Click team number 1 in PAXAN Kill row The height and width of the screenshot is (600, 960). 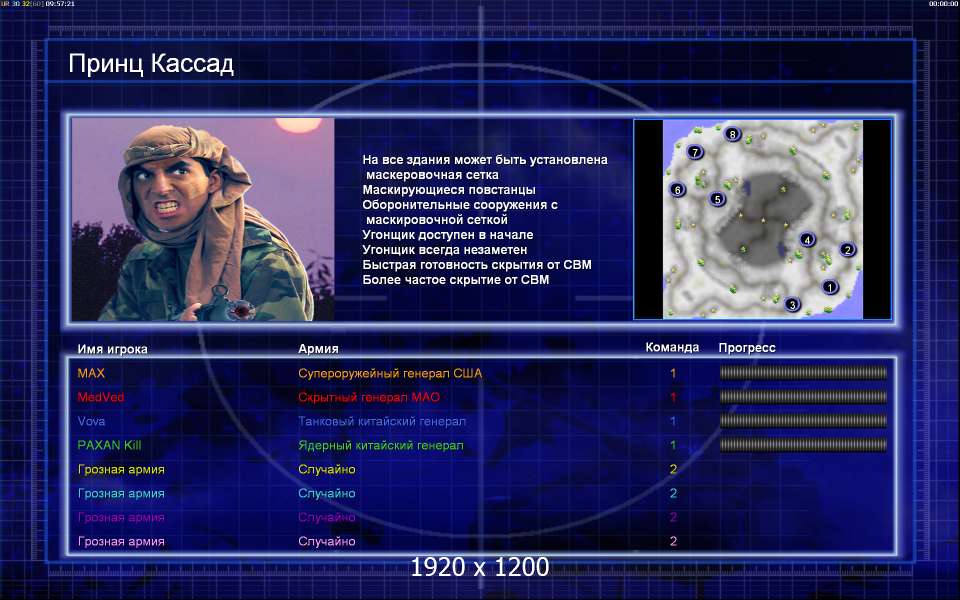[673, 445]
